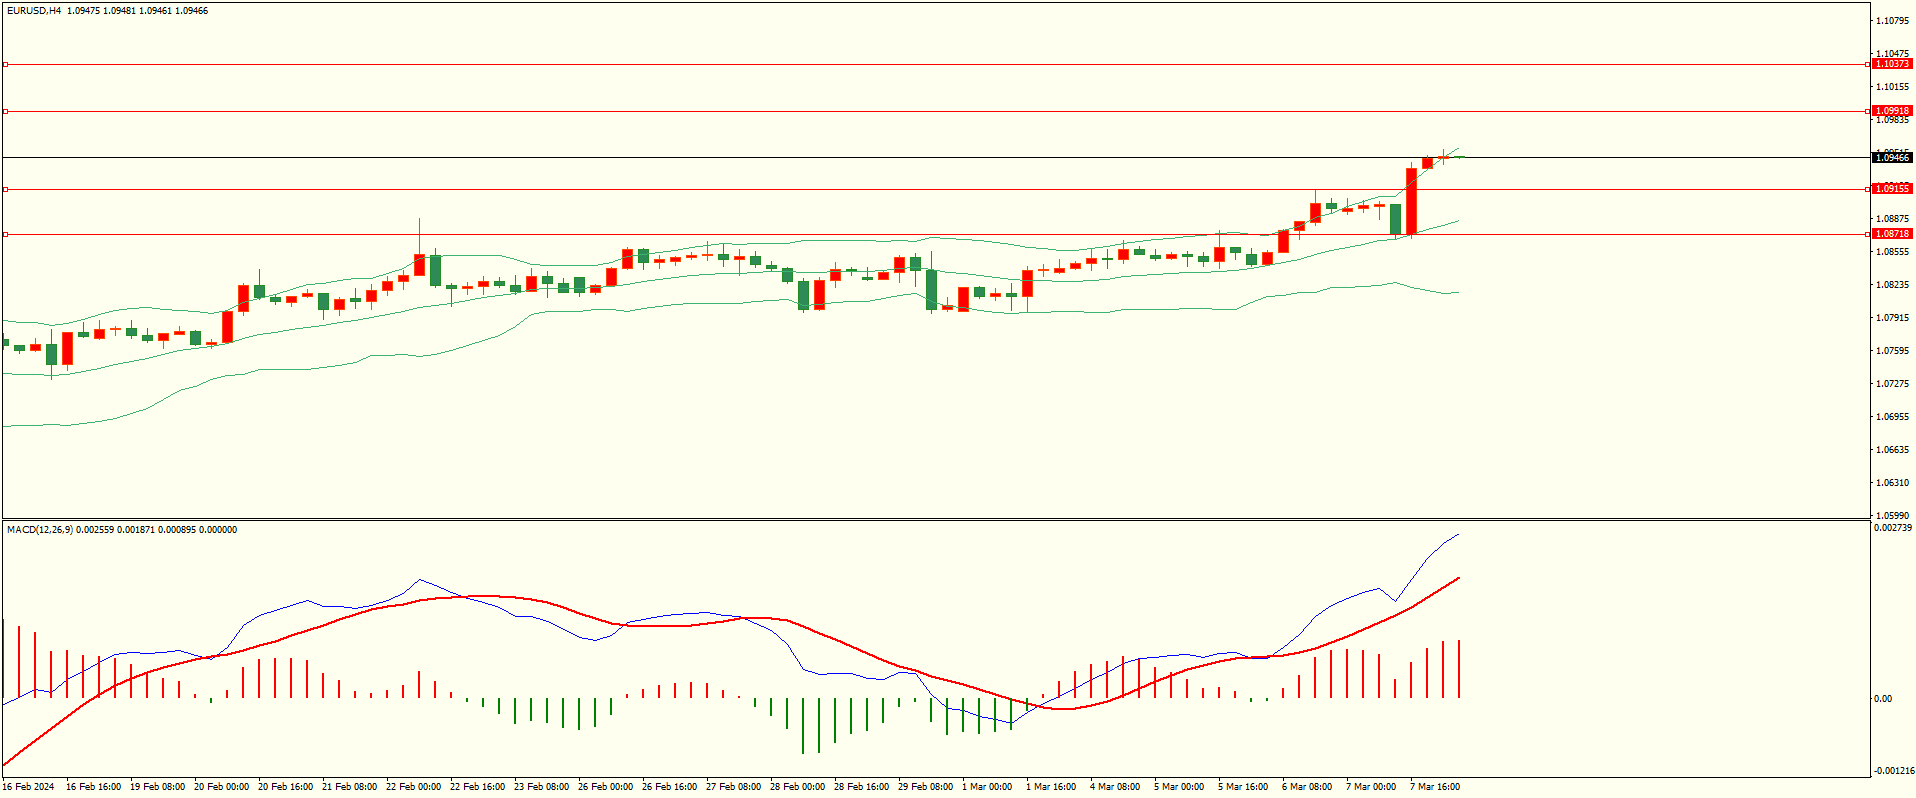Click the red 1.08718 price tag

[1891, 234]
